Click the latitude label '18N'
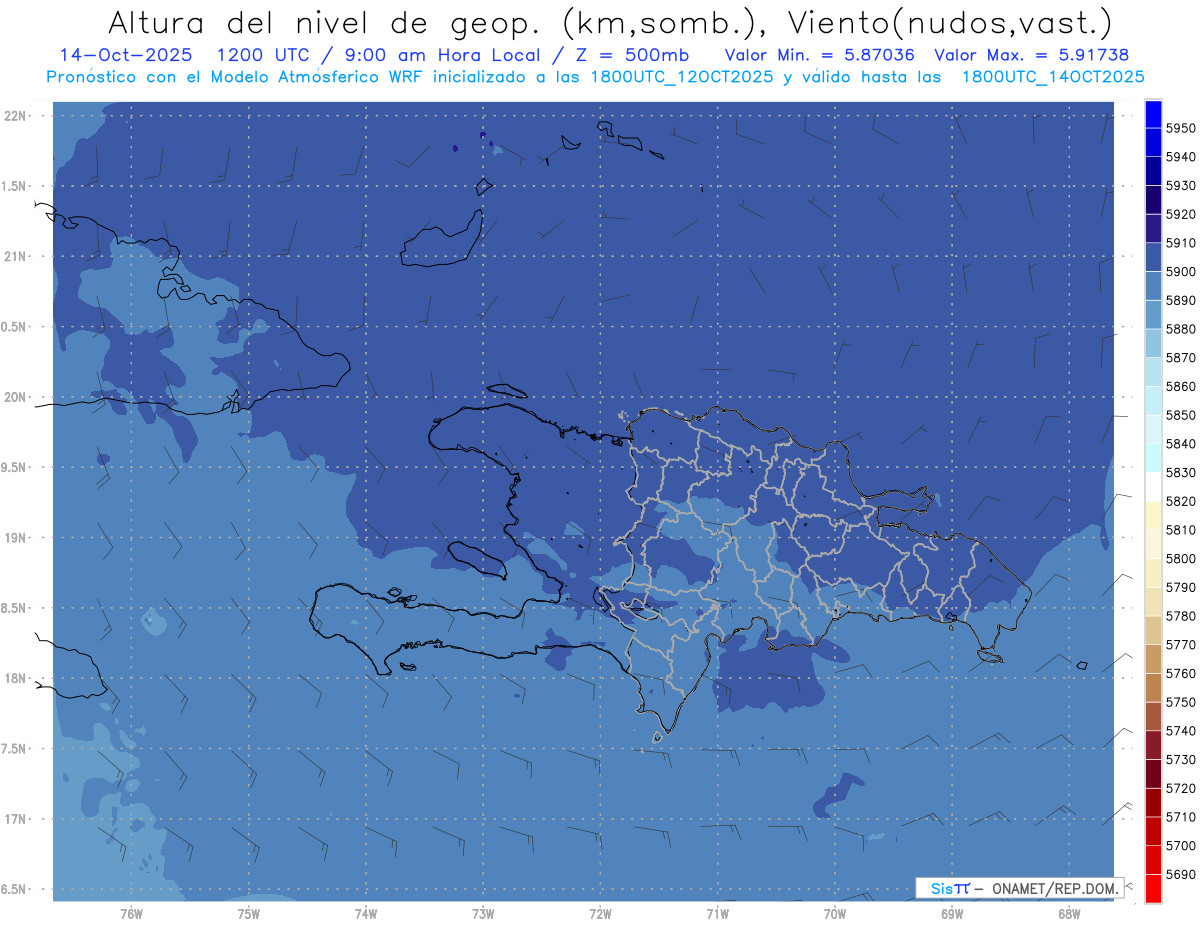 point(15,679)
